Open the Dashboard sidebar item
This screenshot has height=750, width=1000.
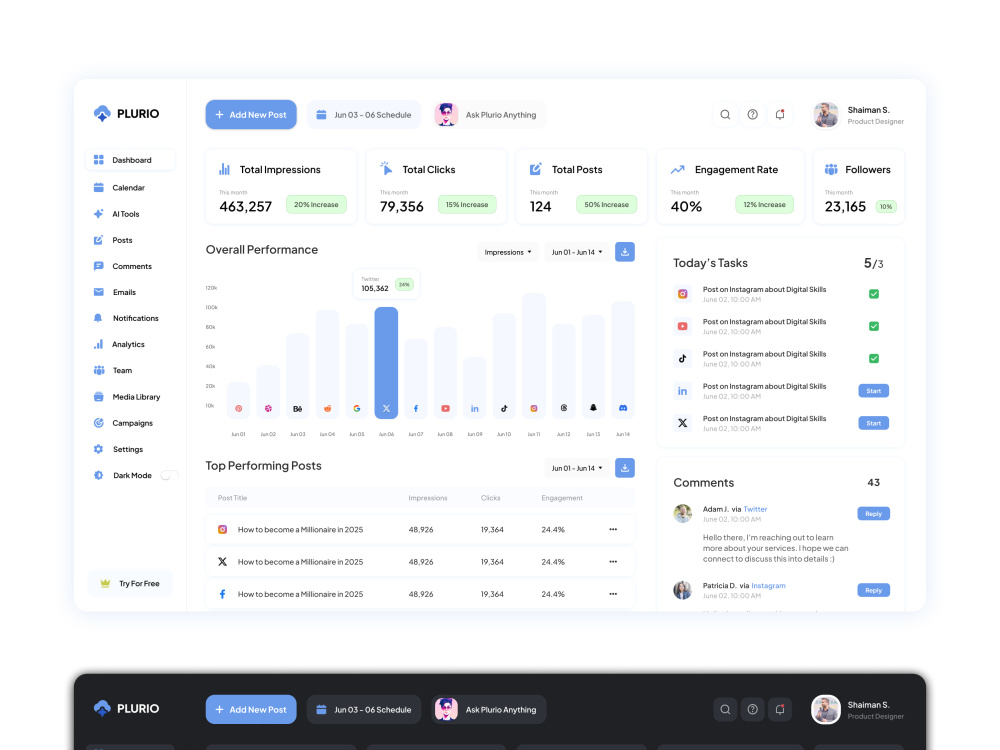click(x=130, y=160)
